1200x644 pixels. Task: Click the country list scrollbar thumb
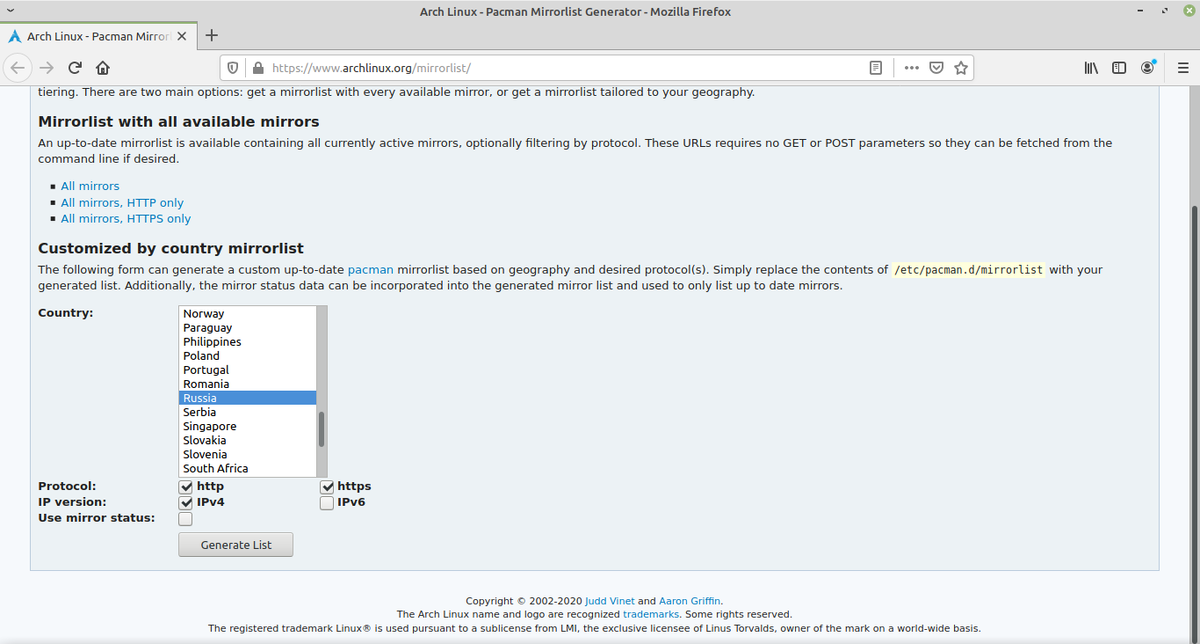[x=322, y=429]
